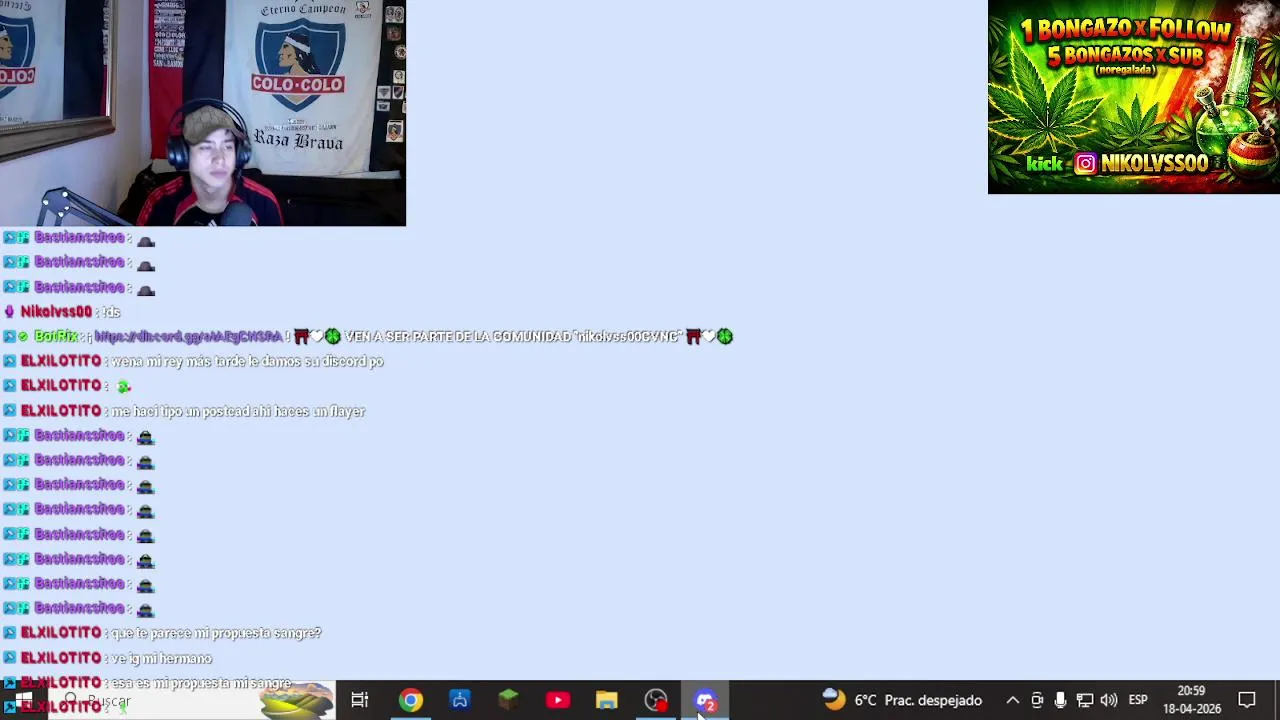Click the webcam video overlay

pos(203,113)
